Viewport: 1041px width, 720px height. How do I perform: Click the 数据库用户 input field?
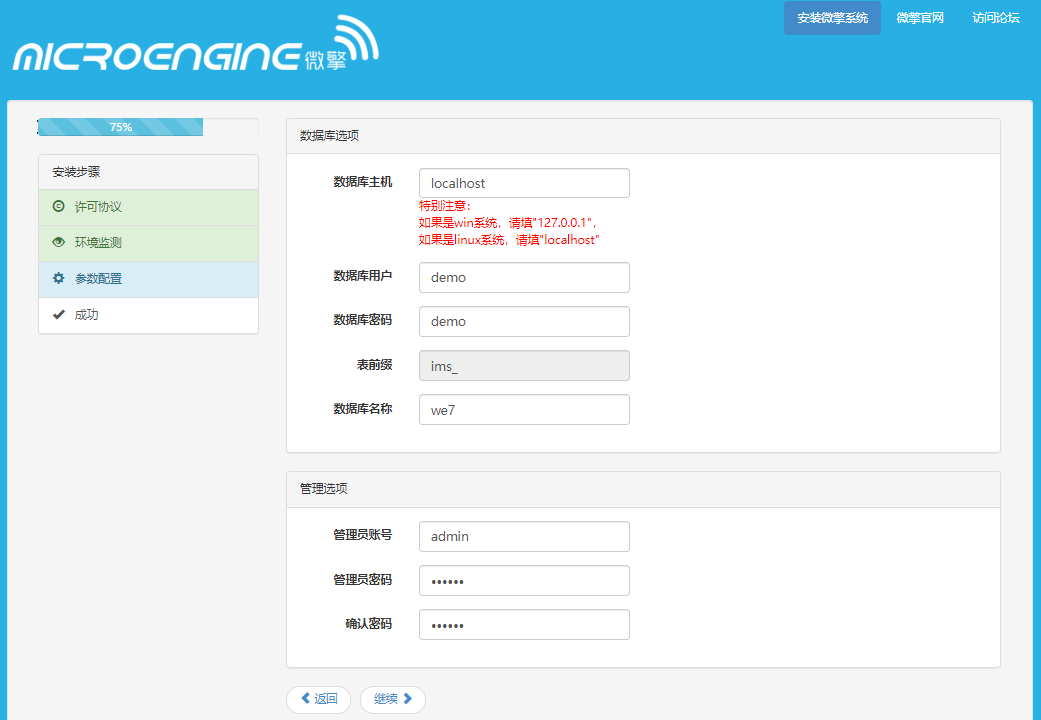(524, 277)
